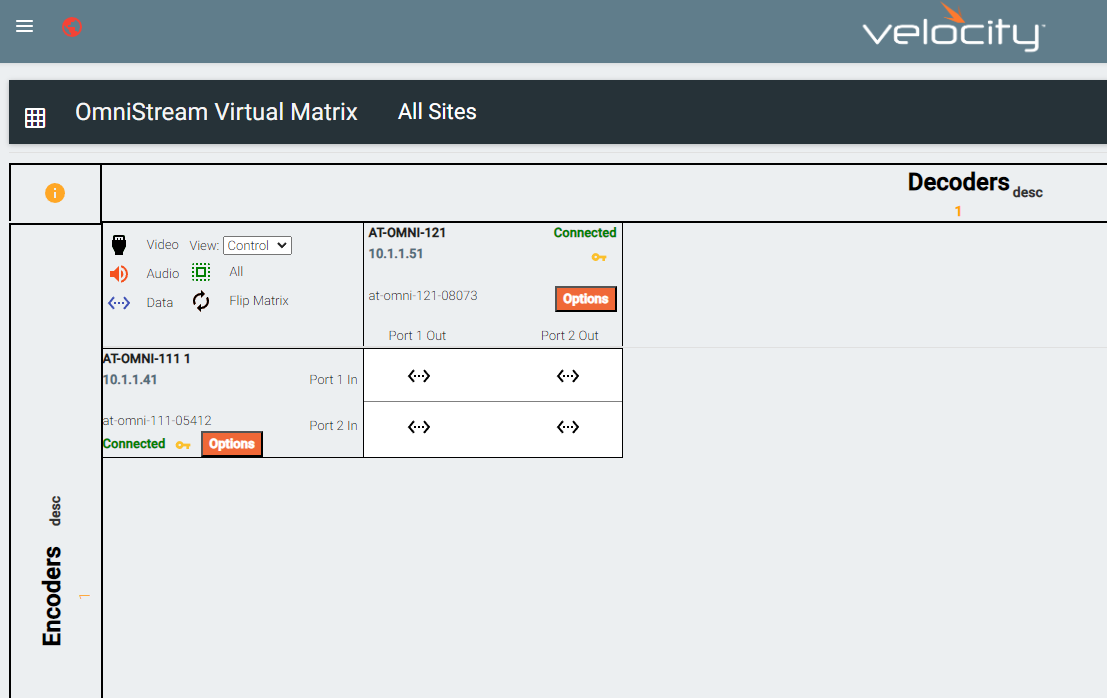Click the AT-OMNI-121 device name
Viewport: 1107px width, 698px height.
[407, 232]
